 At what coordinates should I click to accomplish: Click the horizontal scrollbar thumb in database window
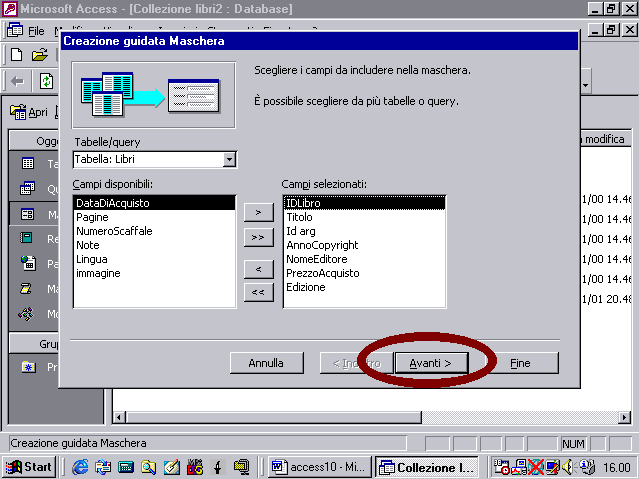coord(273,417)
